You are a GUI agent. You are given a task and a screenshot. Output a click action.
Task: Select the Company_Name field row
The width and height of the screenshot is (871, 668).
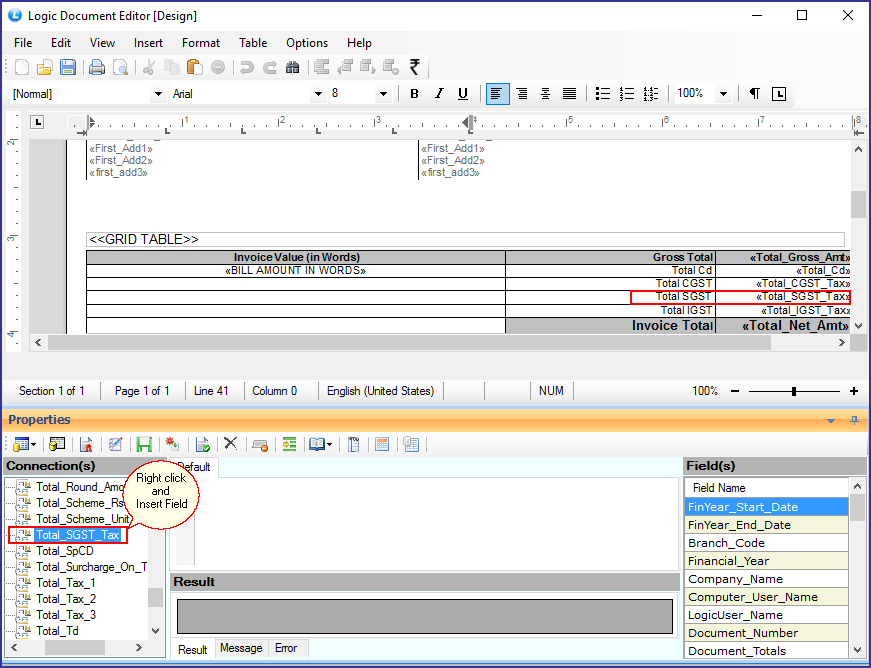767,579
